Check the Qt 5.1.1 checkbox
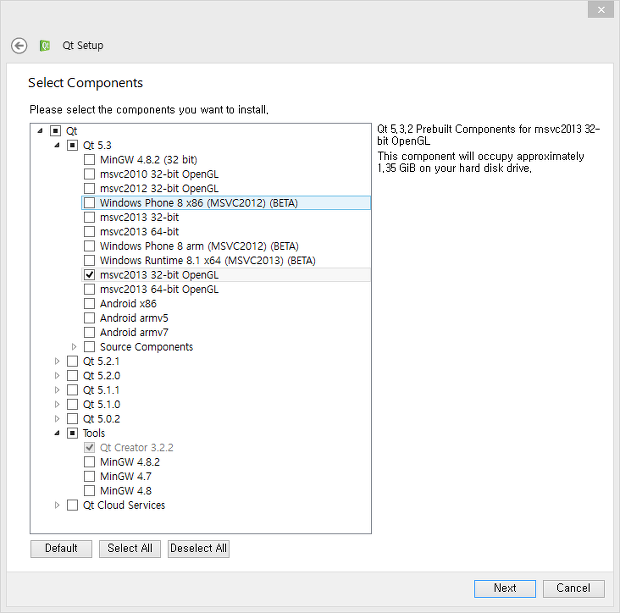The width and height of the screenshot is (620, 613). (72, 390)
